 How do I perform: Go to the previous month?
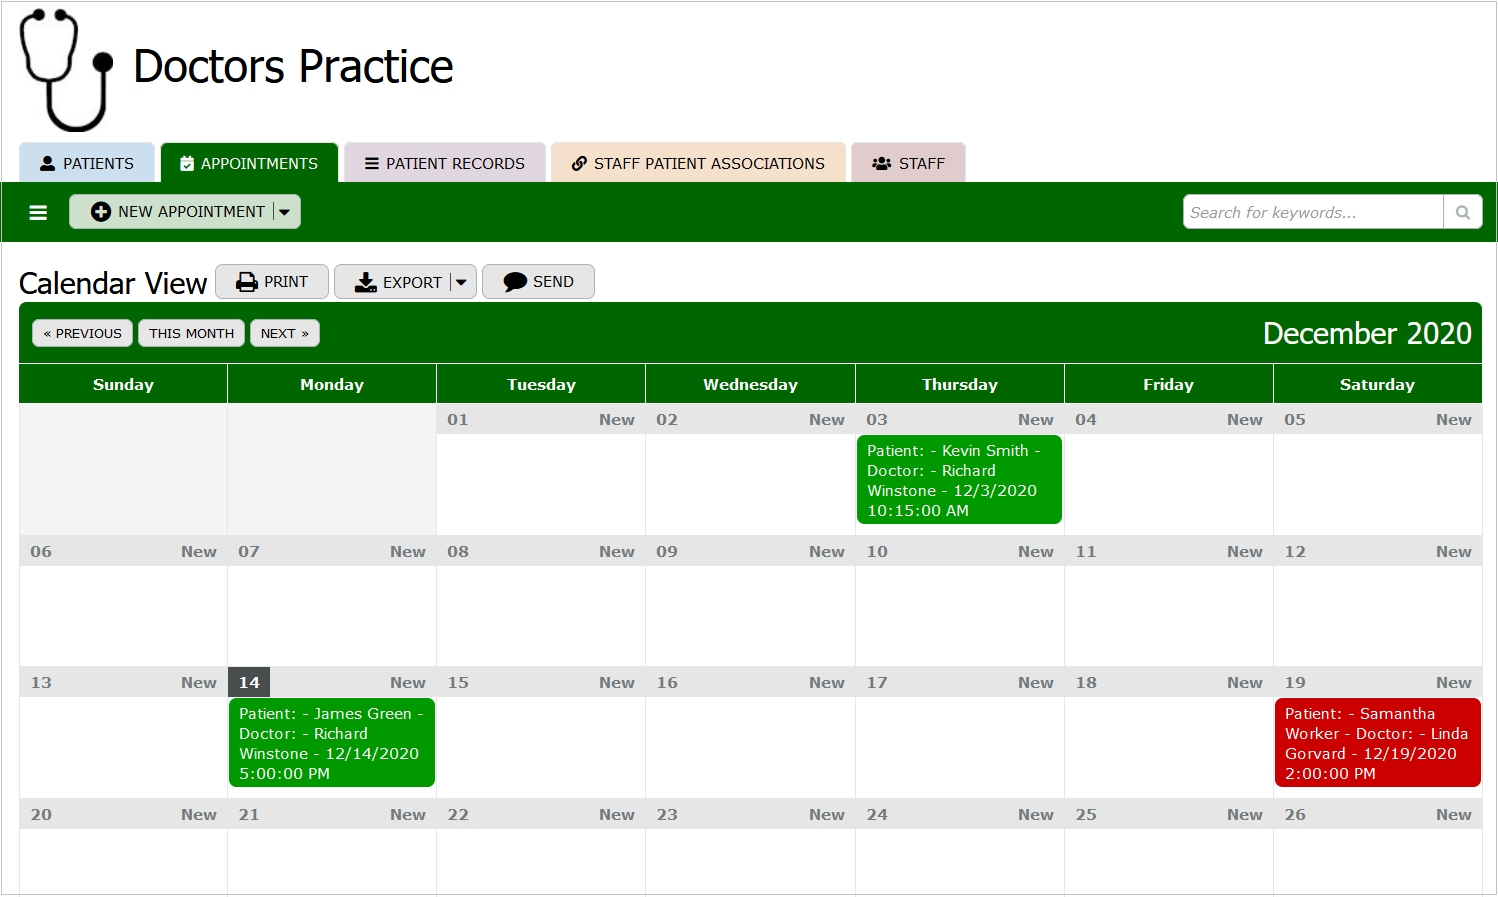[82, 333]
